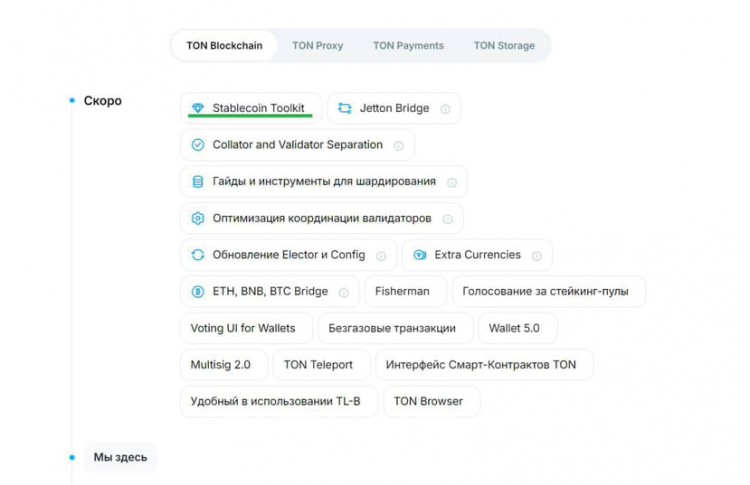The height and width of the screenshot is (485, 750).
Task: Click the blue dot beside Мы здесь
Action: tap(72, 457)
